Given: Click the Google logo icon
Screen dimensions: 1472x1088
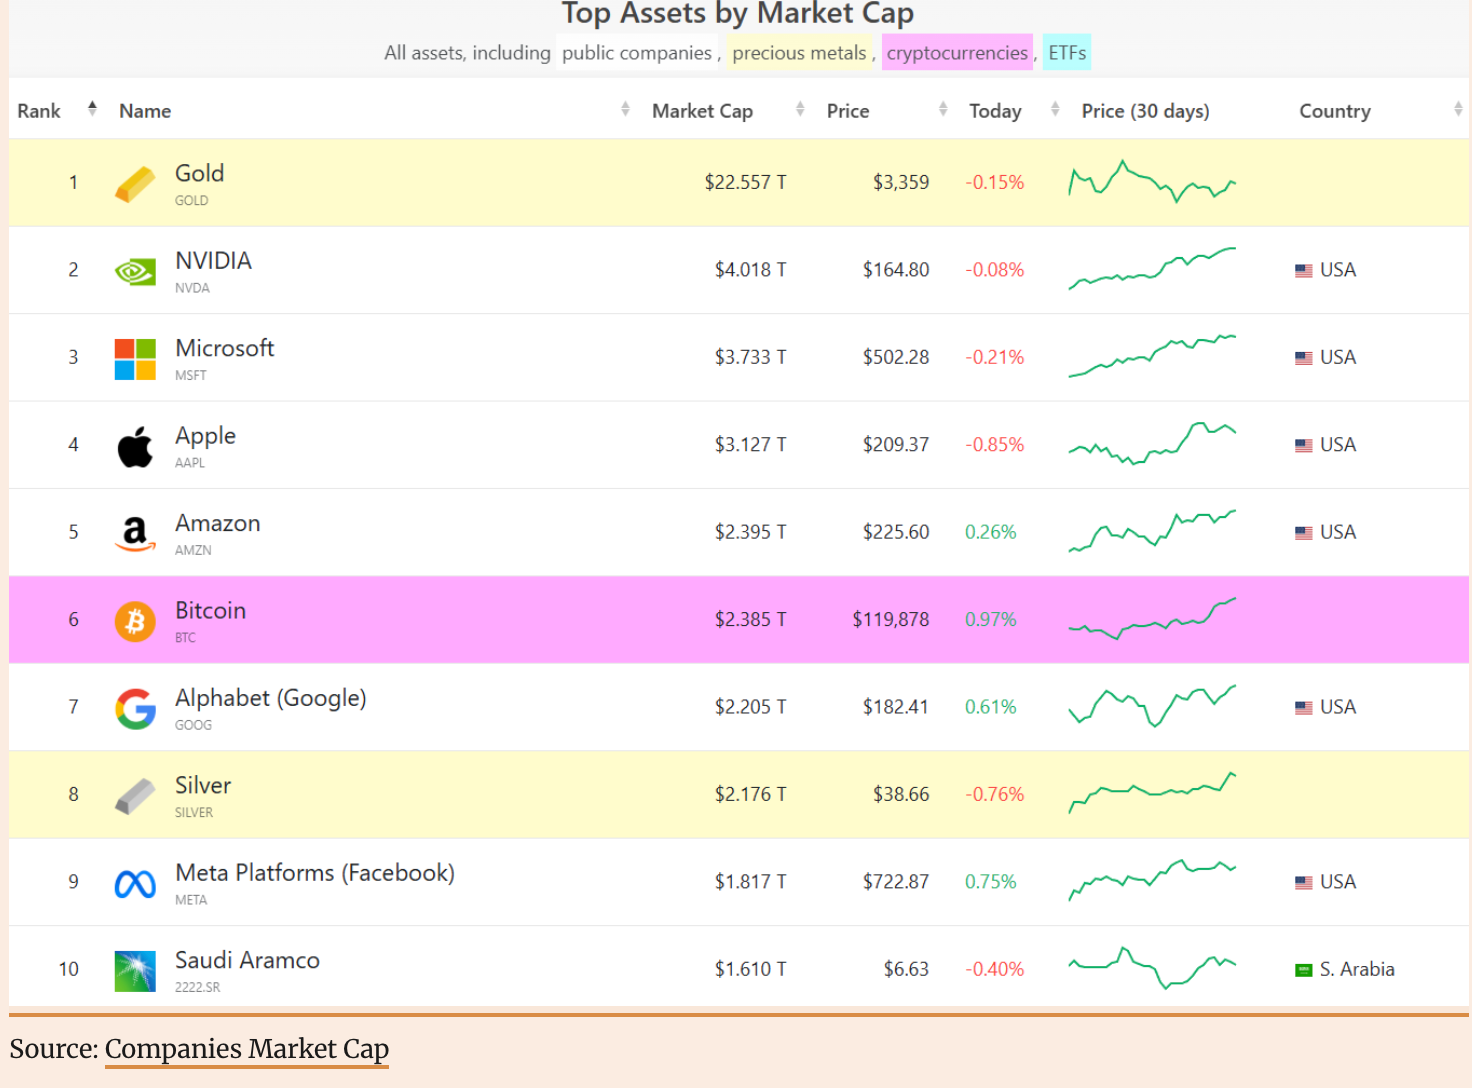Looking at the screenshot, I should point(135,709).
